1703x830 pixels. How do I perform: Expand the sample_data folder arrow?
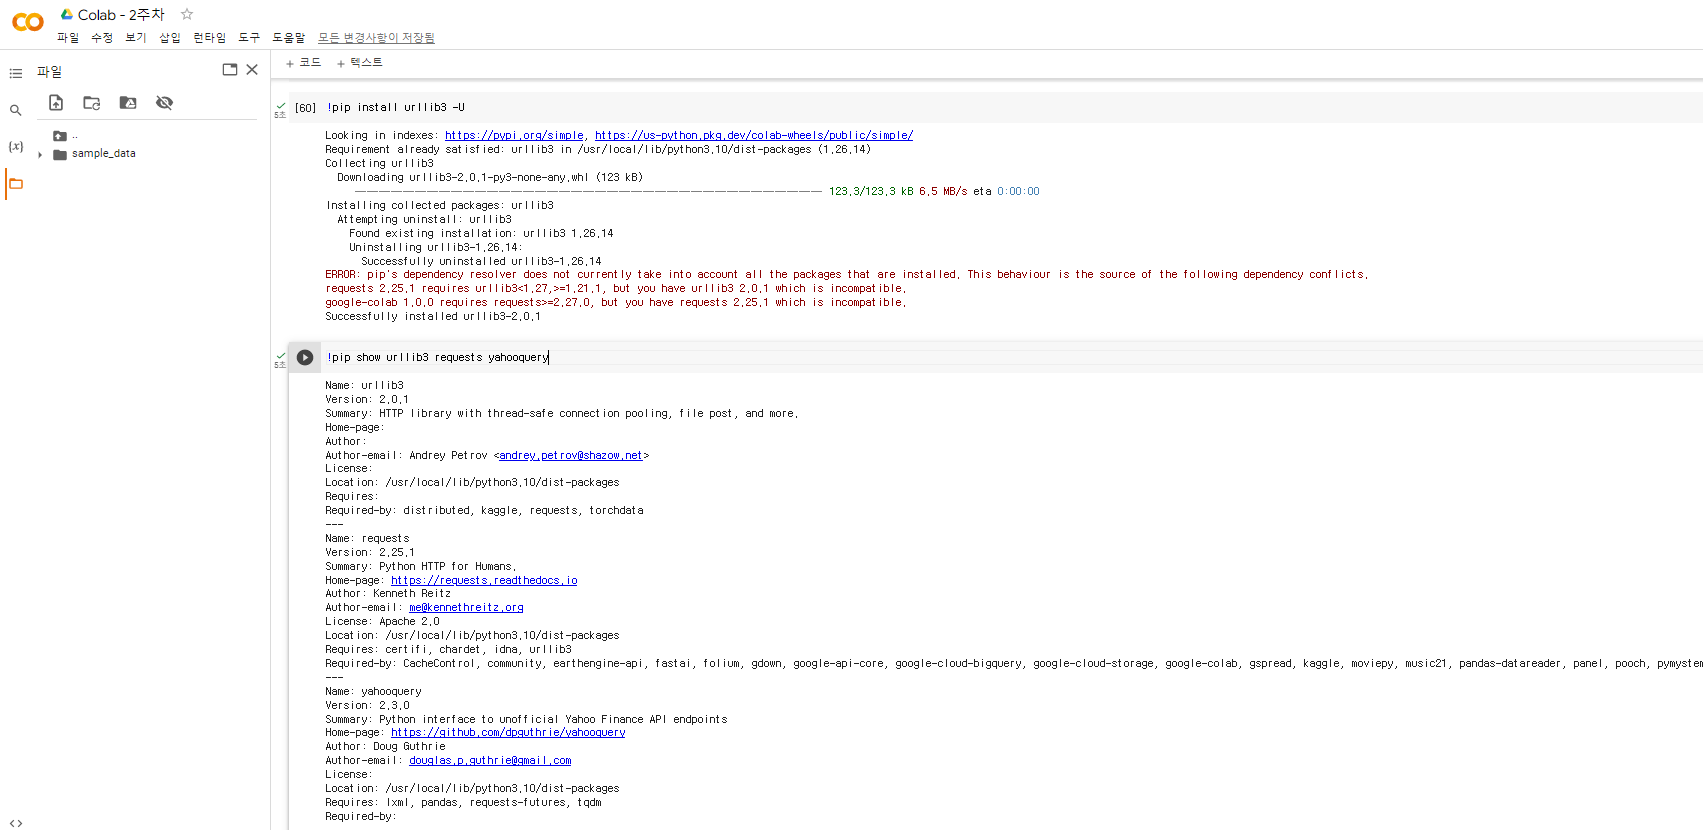tap(40, 154)
